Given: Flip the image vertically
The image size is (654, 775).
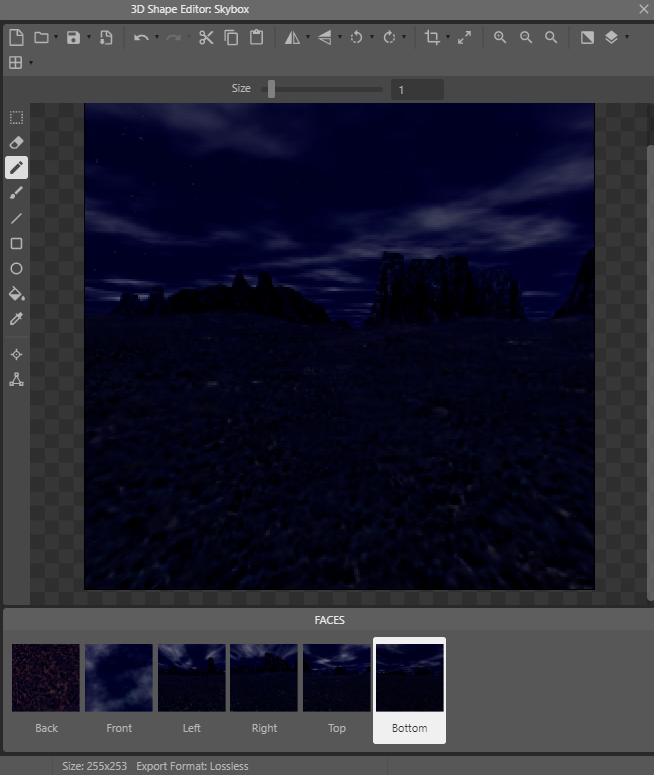Looking at the screenshot, I should coord(325,38).
